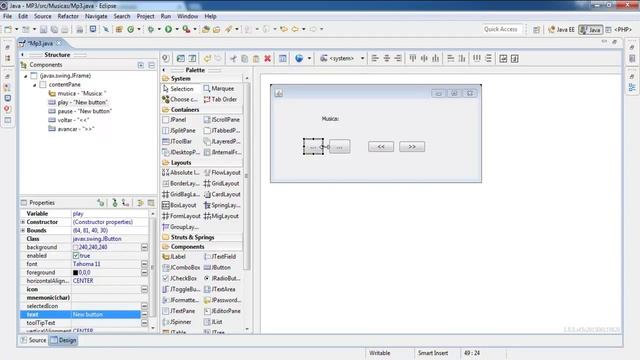This screenshot has height=360, width=640.
Task: Click the Align bottom edges icon
Action: coord(436,58)
